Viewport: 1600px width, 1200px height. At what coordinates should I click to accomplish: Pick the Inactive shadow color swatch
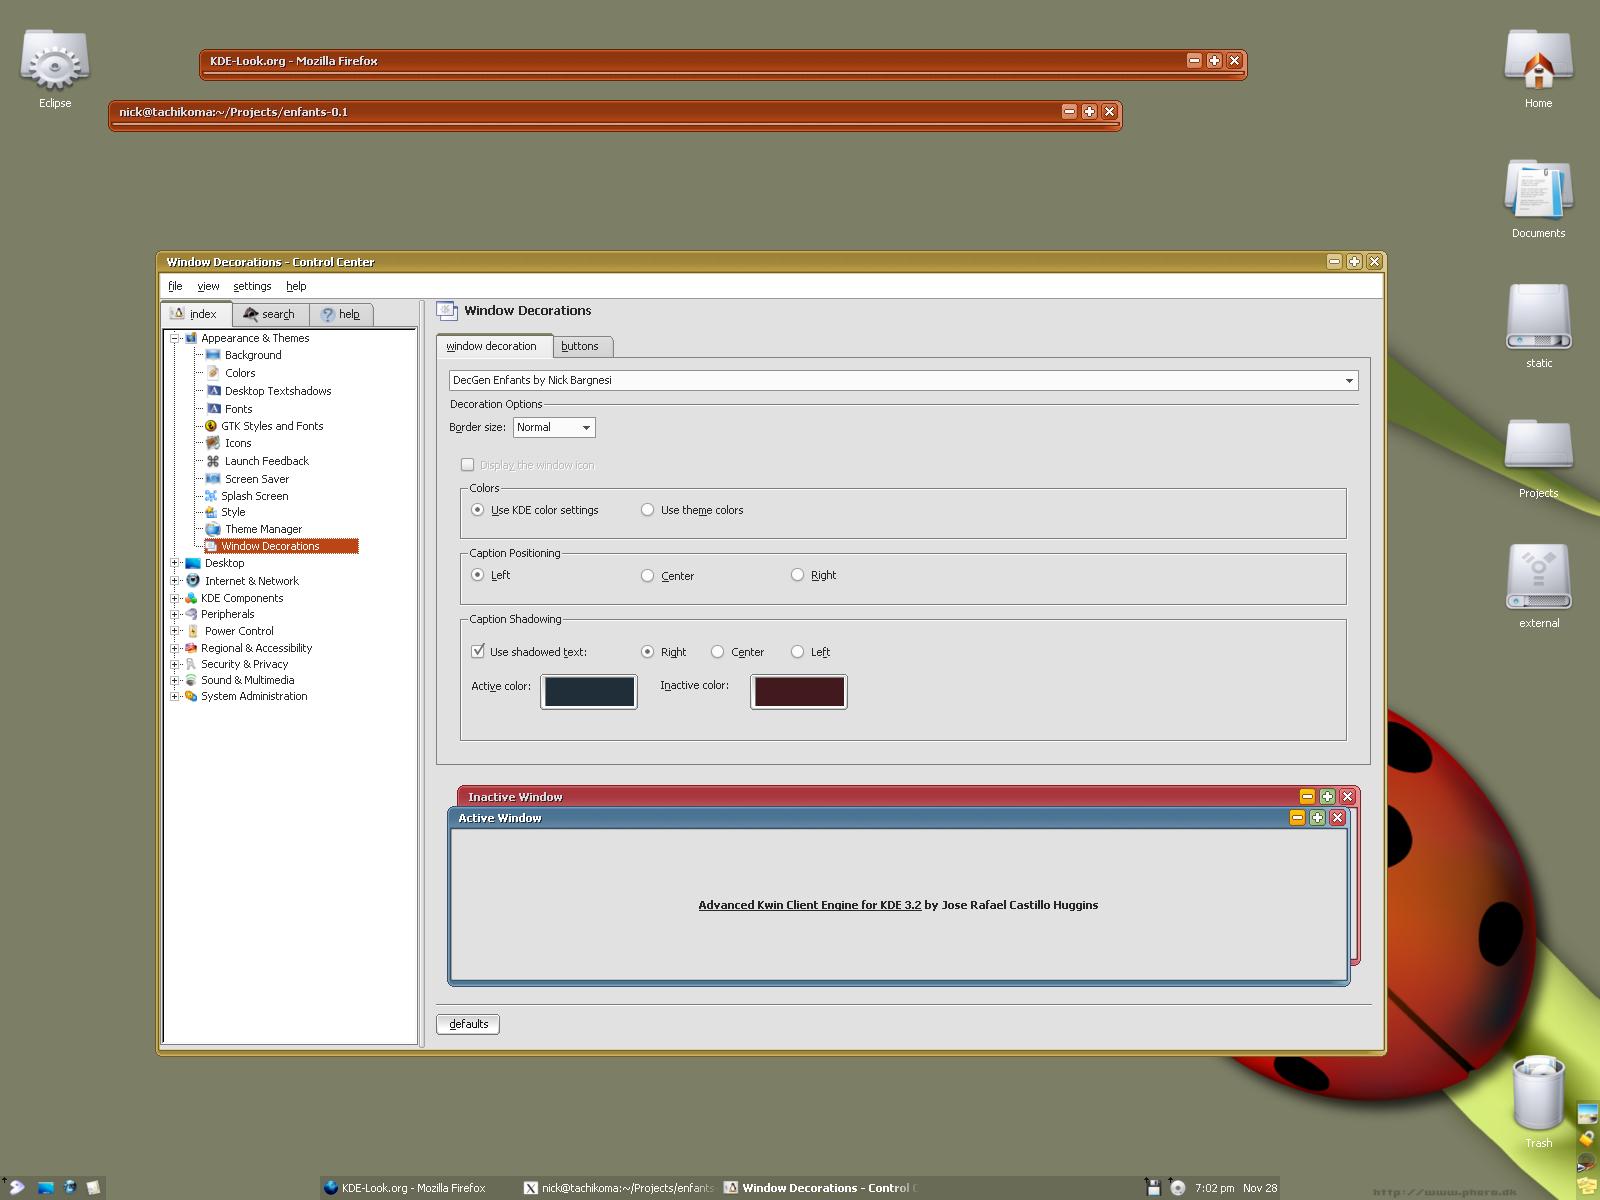pos(799,691)
